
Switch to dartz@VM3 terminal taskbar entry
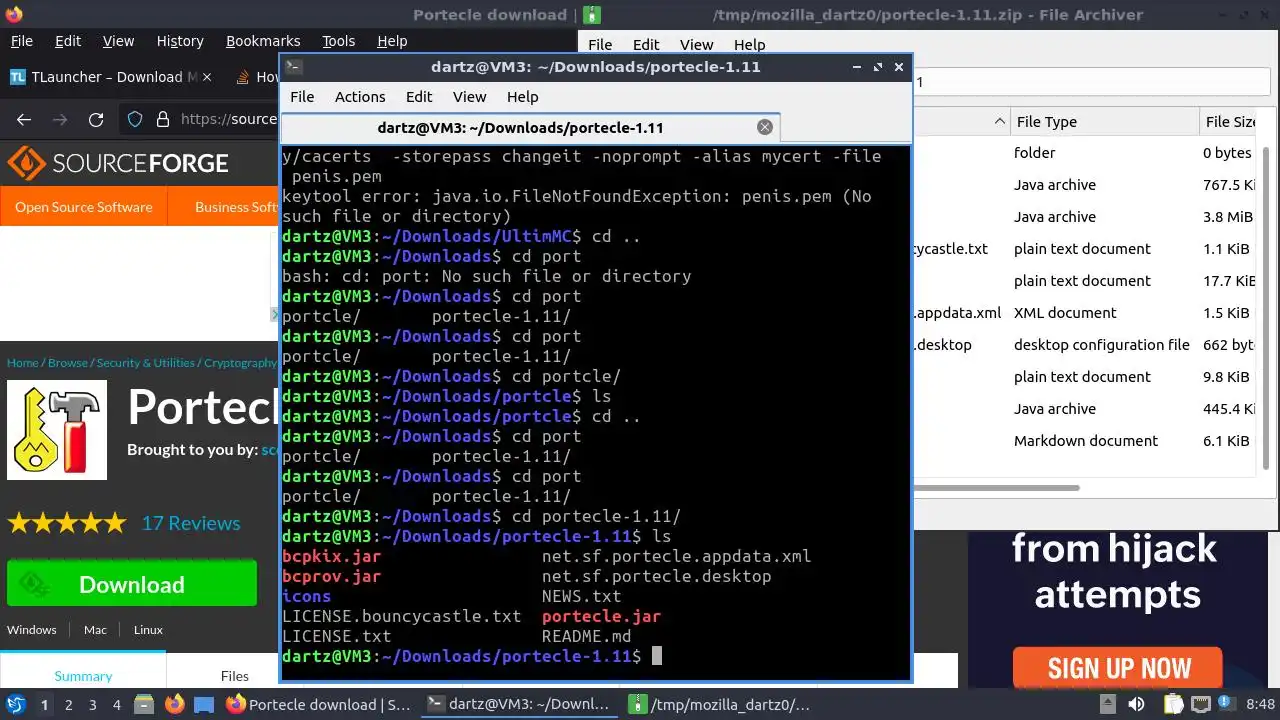(x=519, y=704)
